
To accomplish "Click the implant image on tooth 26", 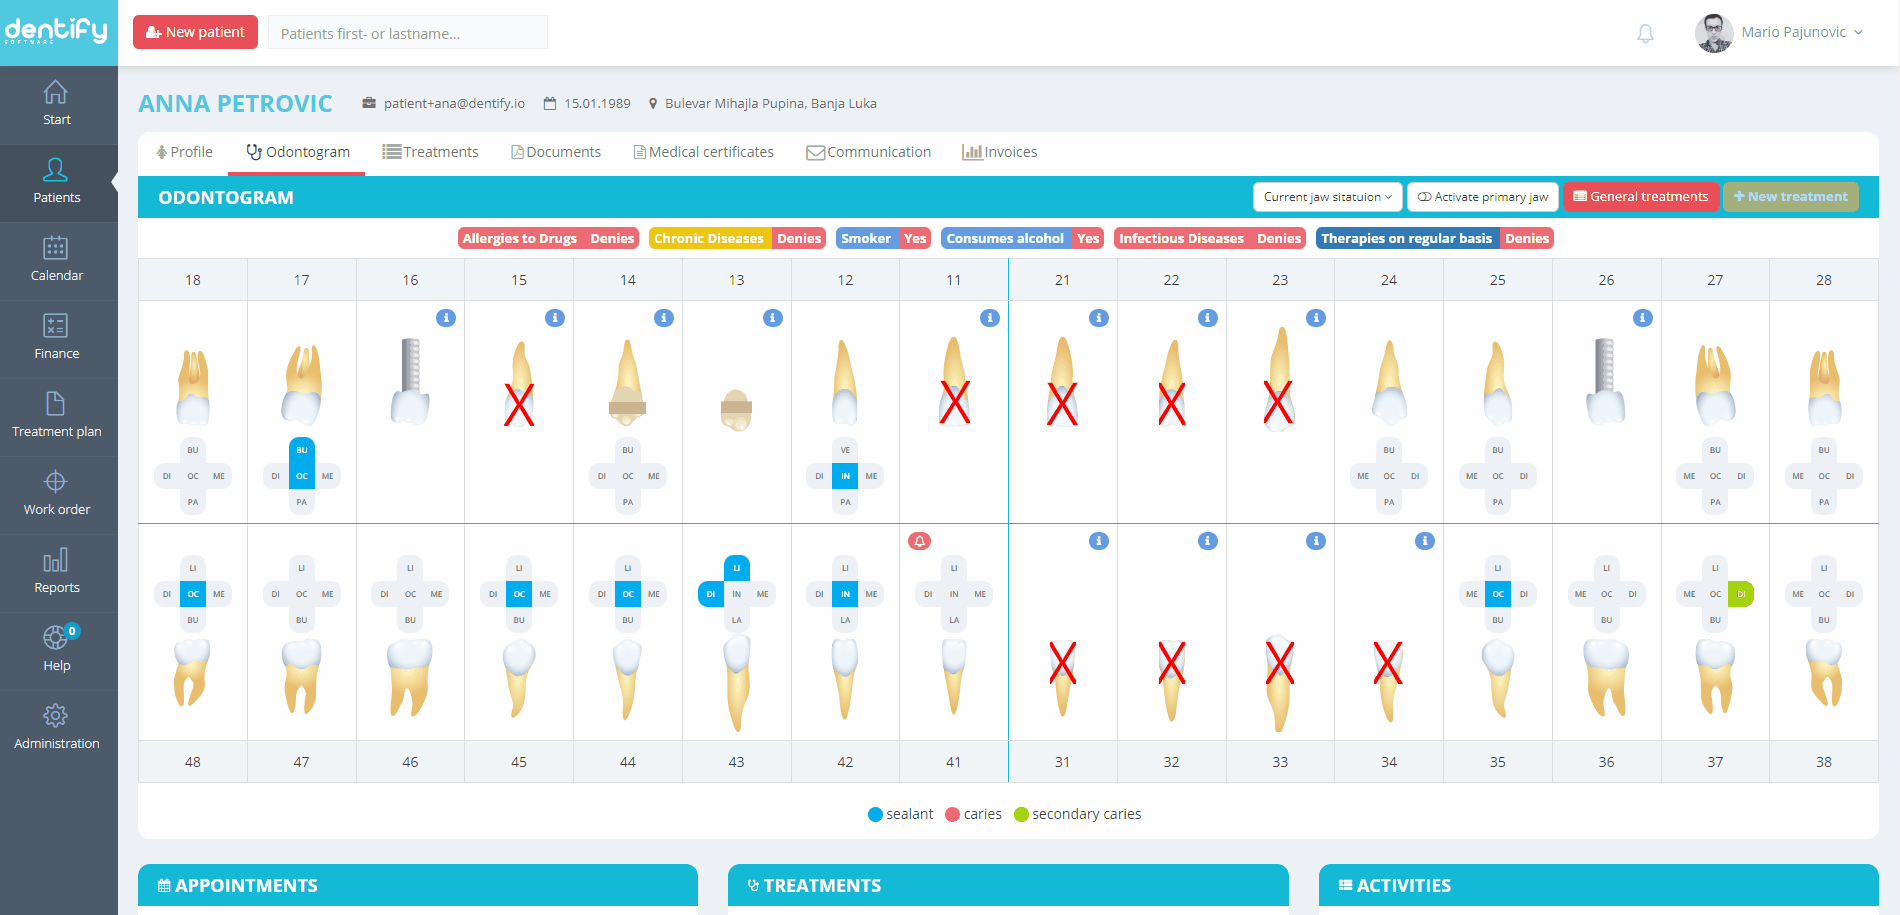I will pos(1605,382).
